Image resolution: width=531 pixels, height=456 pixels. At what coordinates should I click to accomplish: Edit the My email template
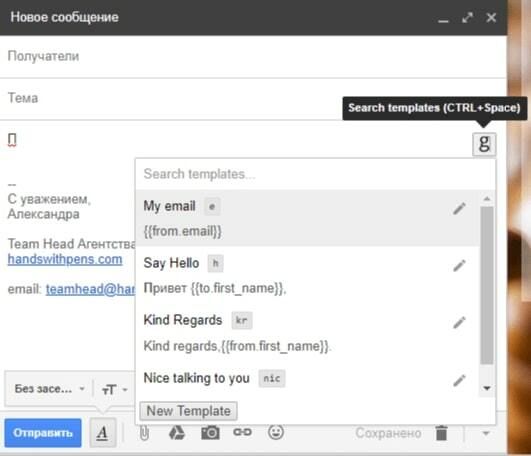[x=459, y=209]
